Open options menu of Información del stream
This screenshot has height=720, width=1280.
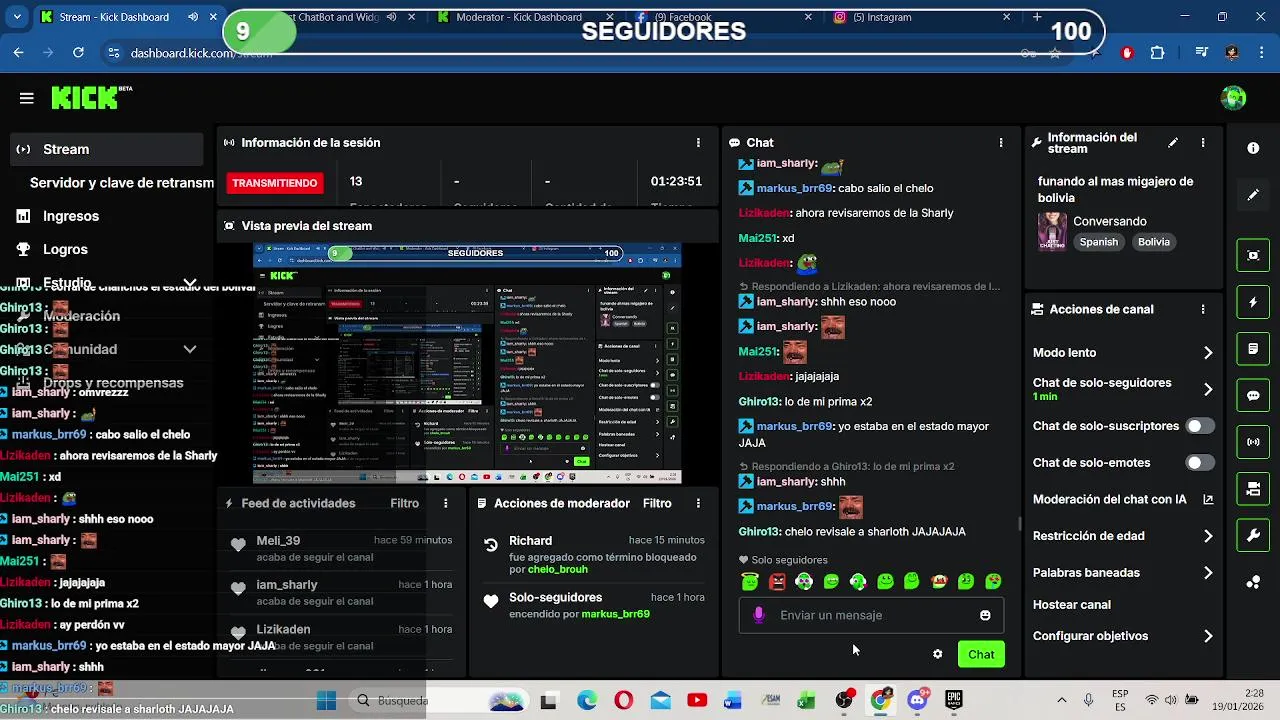(x=1203, y=143)
